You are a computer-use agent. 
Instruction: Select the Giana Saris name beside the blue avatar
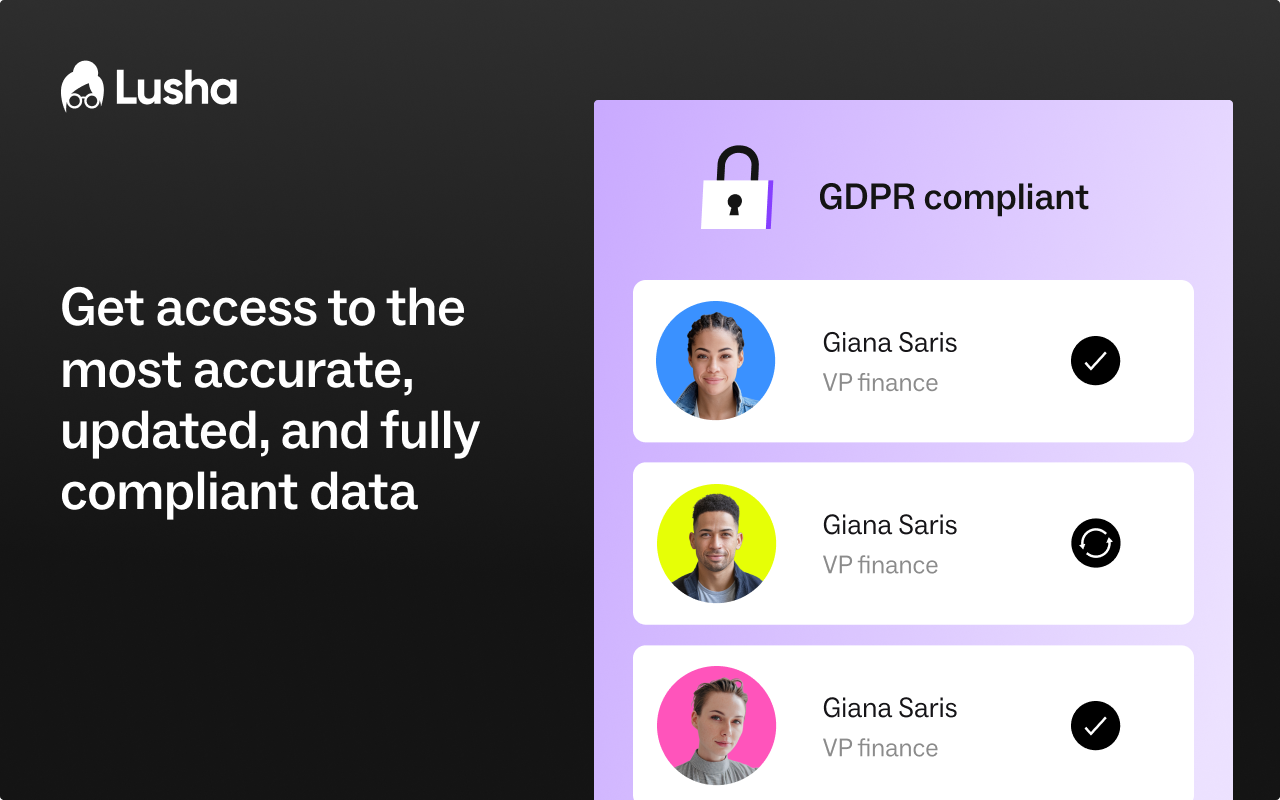tap(890, 343)
